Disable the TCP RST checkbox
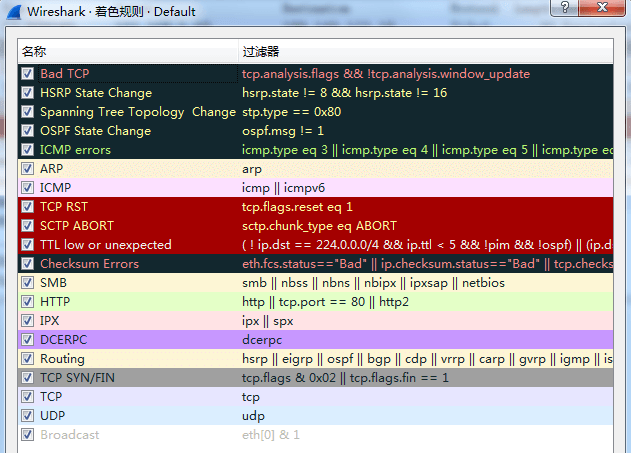 pyautogui.click(x=27, y=207)
